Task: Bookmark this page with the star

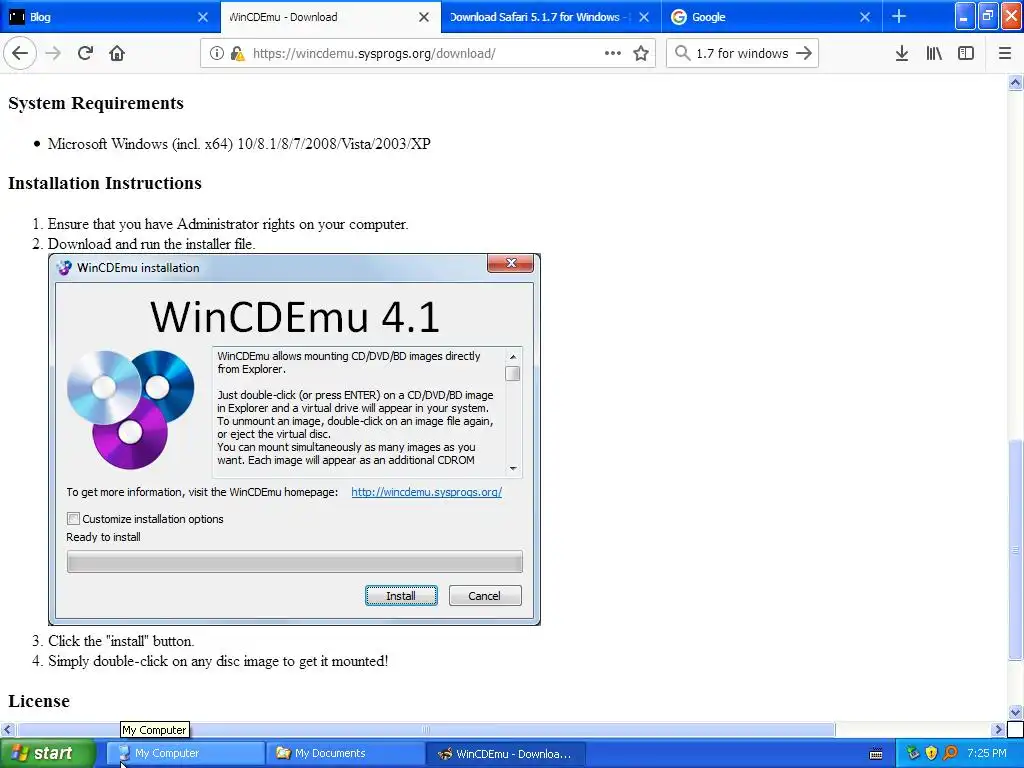Action: 641,53
